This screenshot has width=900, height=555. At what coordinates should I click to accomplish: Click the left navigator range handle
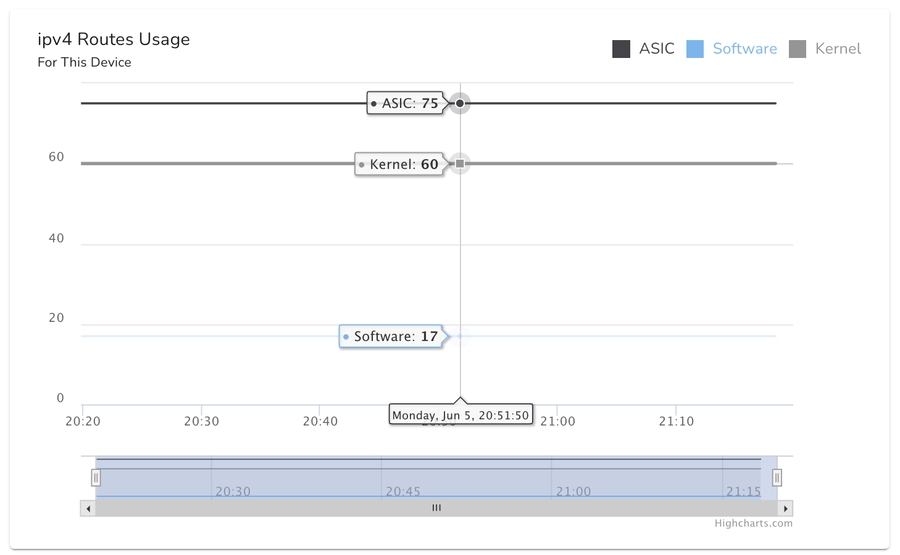click(x=96, y=478)
